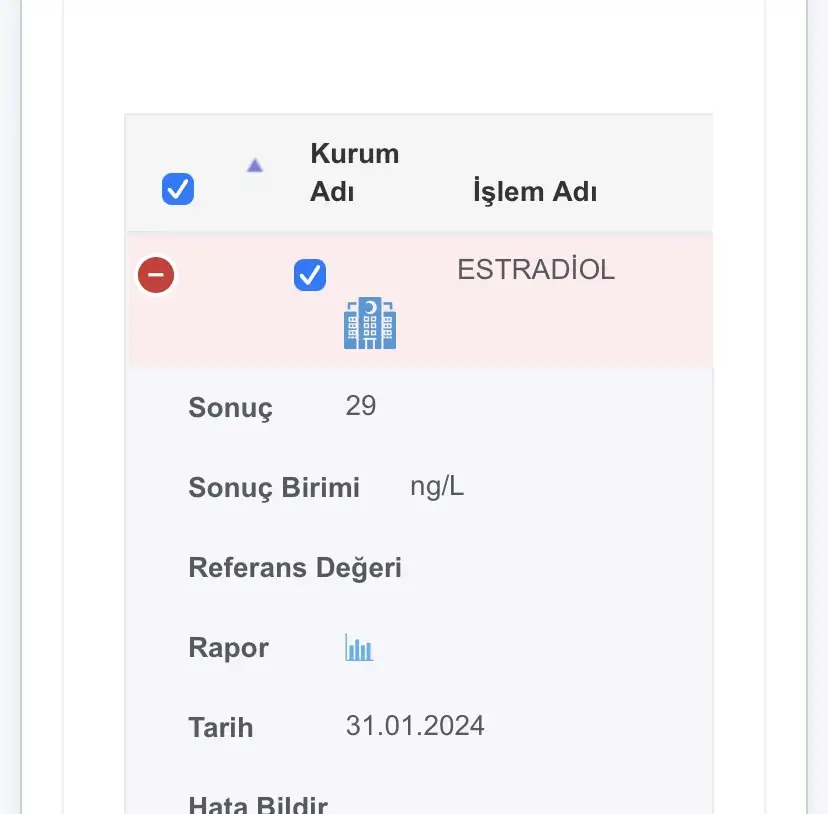Click the Hata Bildir label
Viewport: 828px width, 814px height.
(x=258, y=804)
